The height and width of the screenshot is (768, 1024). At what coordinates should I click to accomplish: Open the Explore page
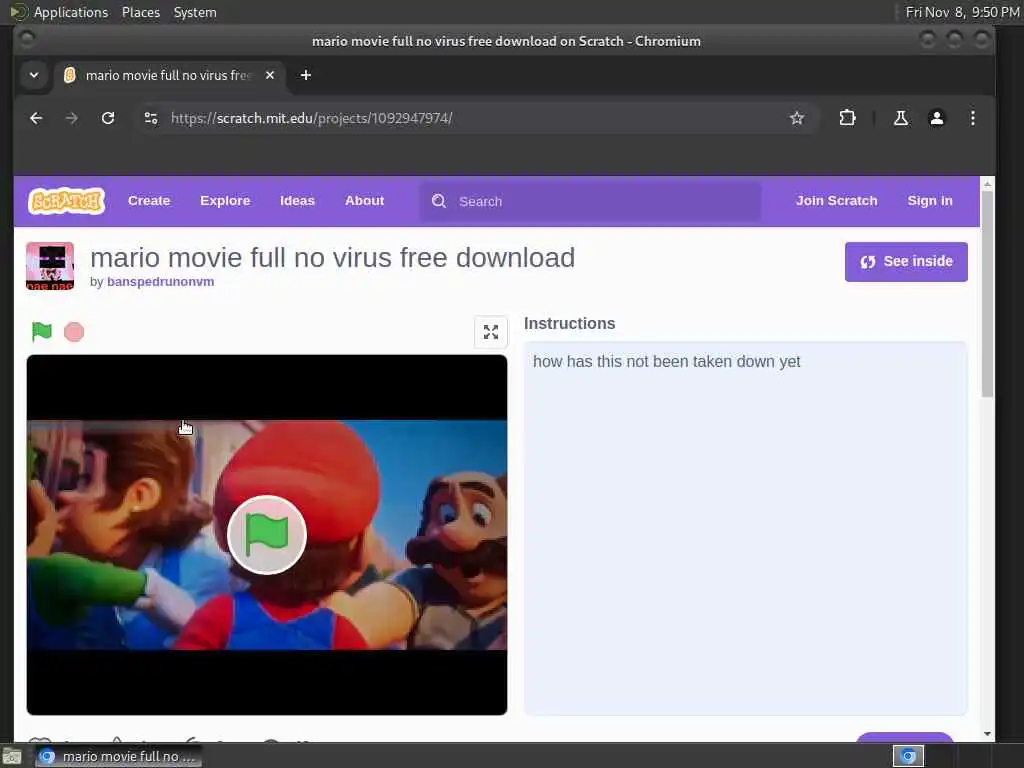(225, 201)
